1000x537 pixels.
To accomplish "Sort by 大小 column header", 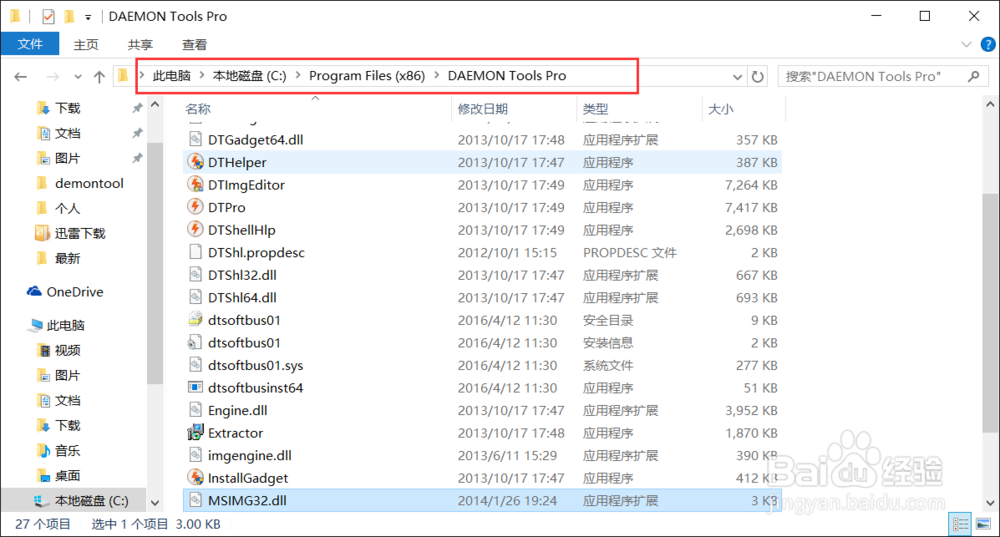I will (721, 109).
